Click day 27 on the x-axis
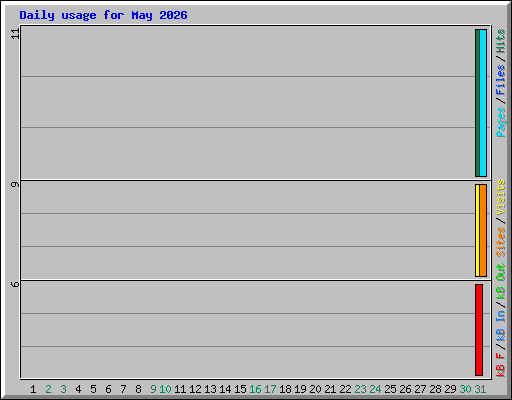Screen dimensions: 512x400 click(420, 389)
